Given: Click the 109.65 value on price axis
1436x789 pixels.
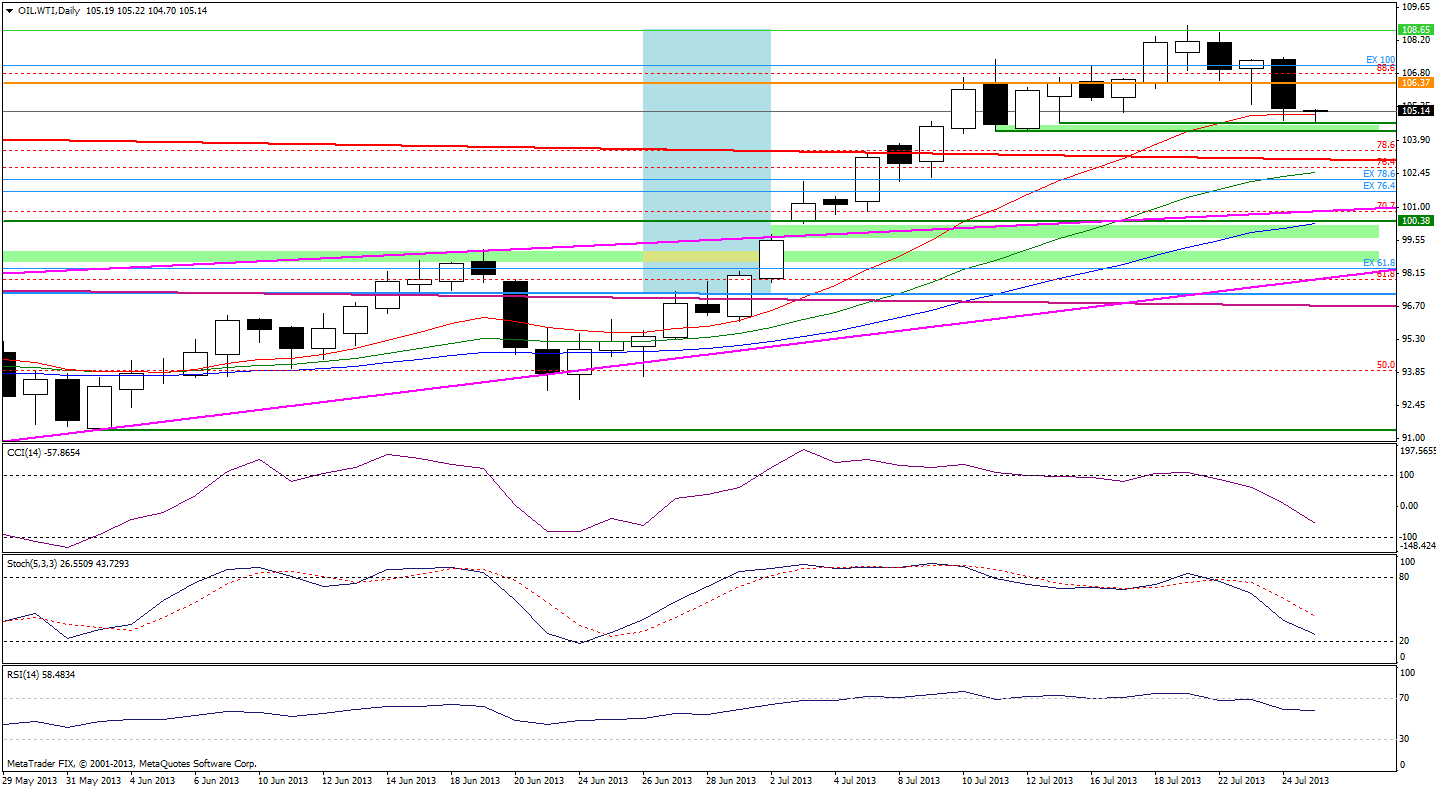Looking at the screenshot, I should [x=1417, y=6].
